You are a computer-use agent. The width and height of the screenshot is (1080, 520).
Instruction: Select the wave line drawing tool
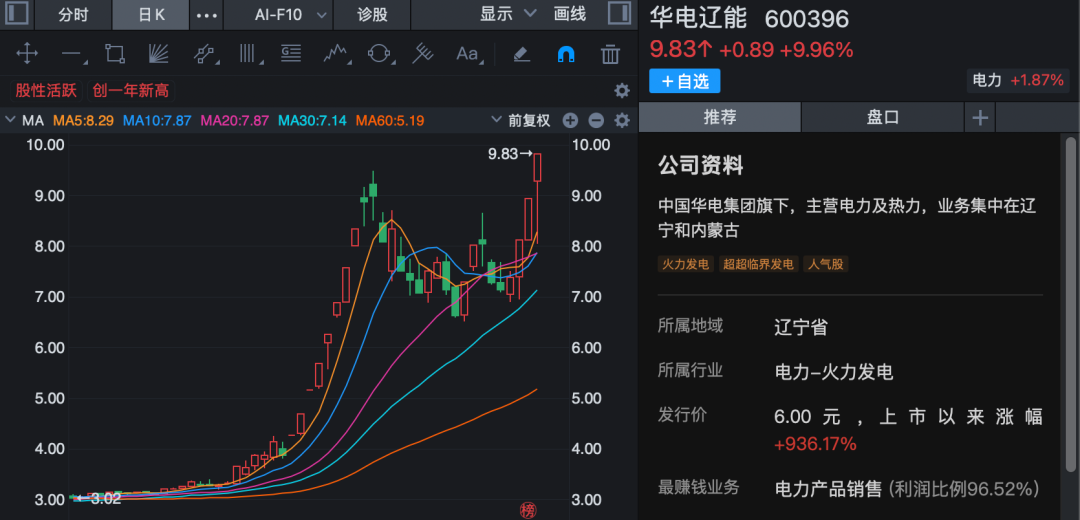tap(335, 54)
